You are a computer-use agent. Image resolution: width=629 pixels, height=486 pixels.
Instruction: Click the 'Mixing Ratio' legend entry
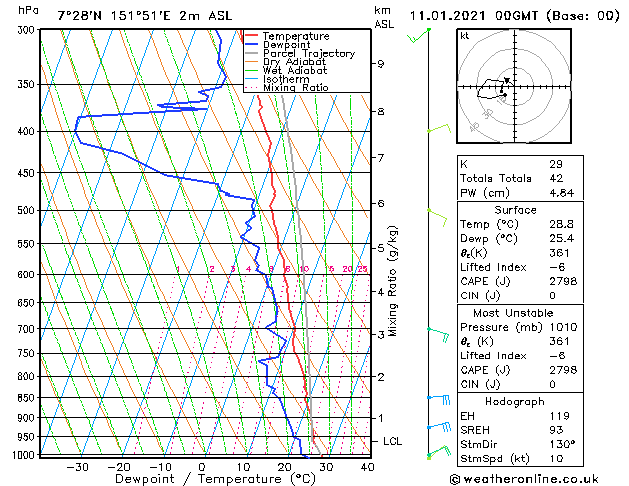tap(296, 87)
